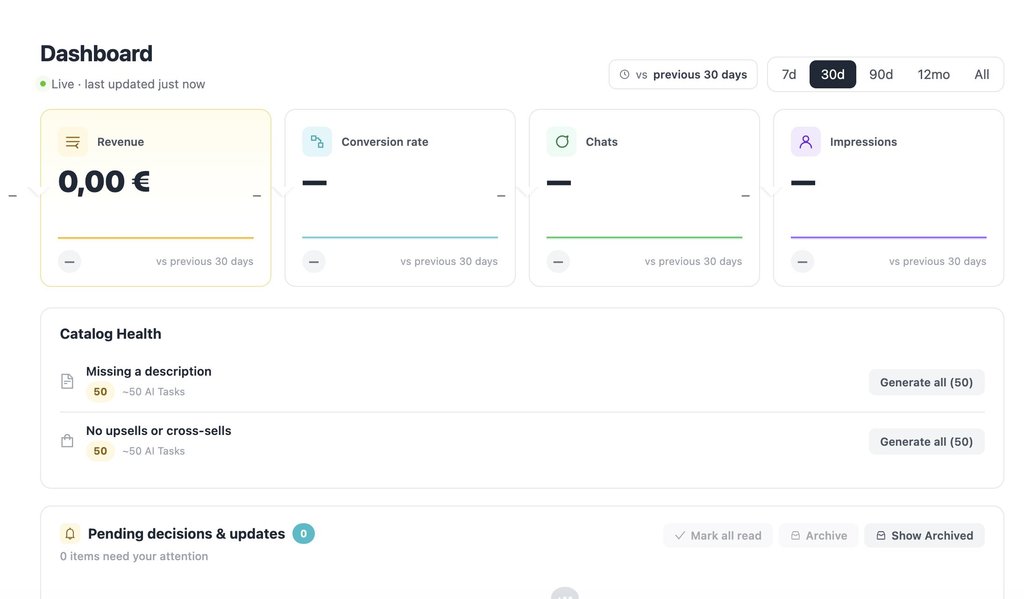This screenshot has width=1024, height=599.
Task: Click the Pending decisions & updates heading
Action: click(x=186, y=534)
